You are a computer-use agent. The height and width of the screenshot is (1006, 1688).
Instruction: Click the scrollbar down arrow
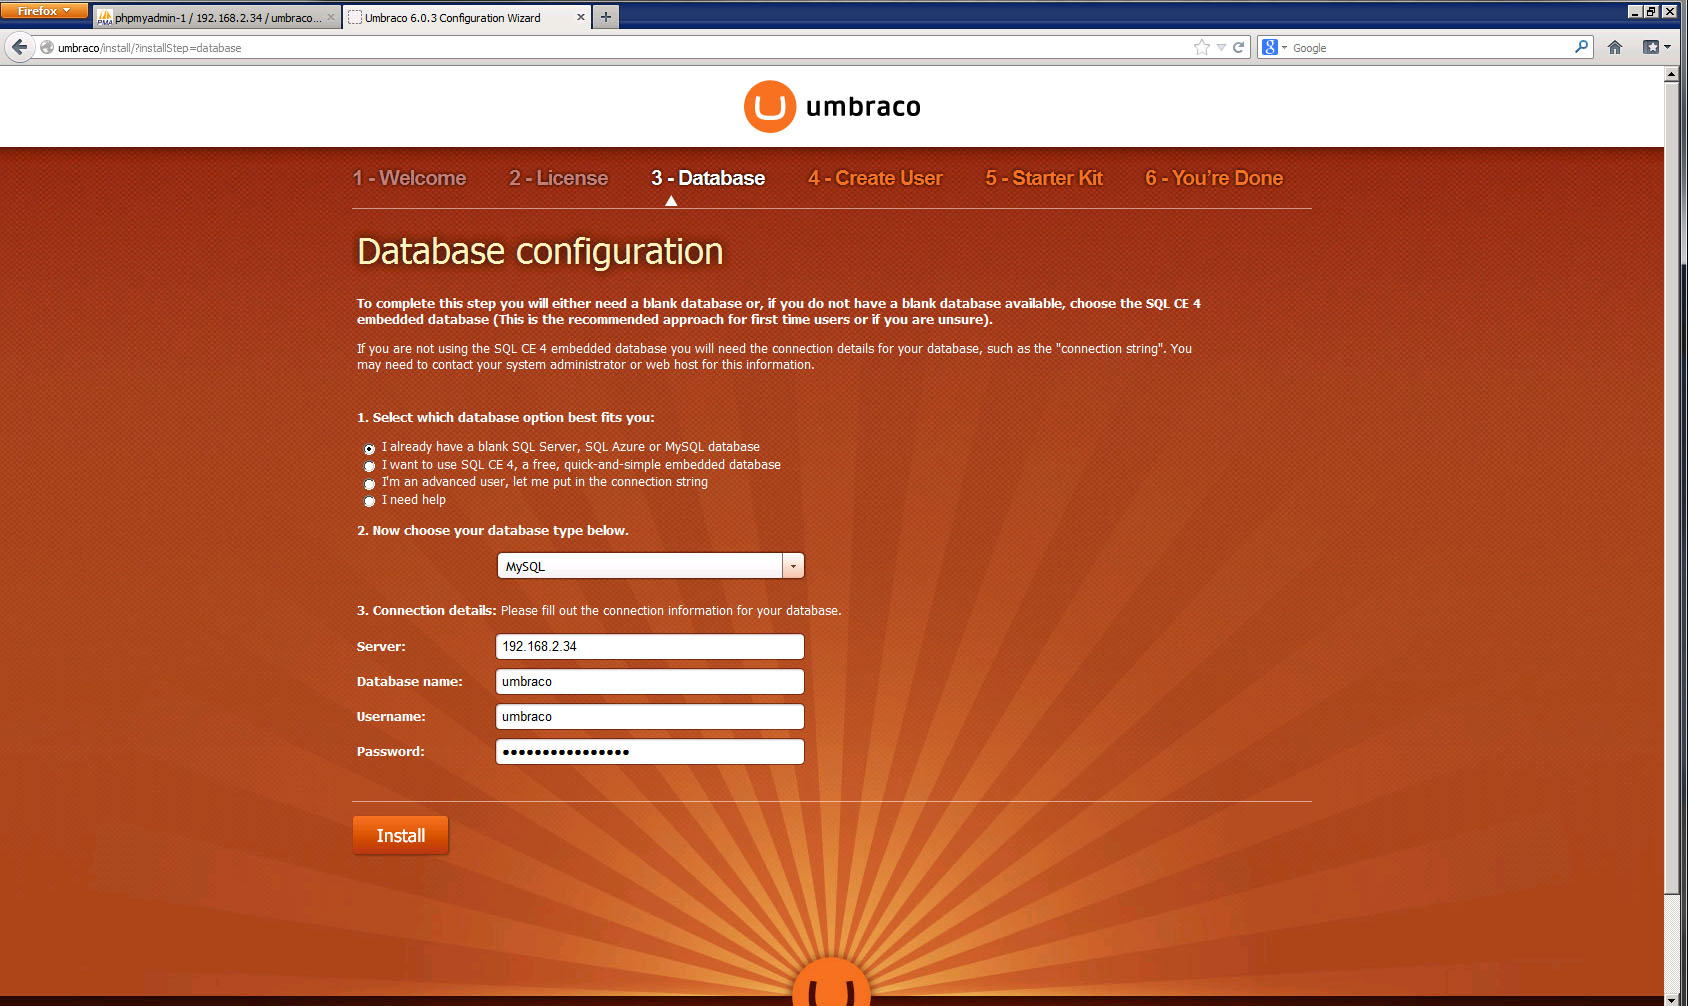point(1671,999)
